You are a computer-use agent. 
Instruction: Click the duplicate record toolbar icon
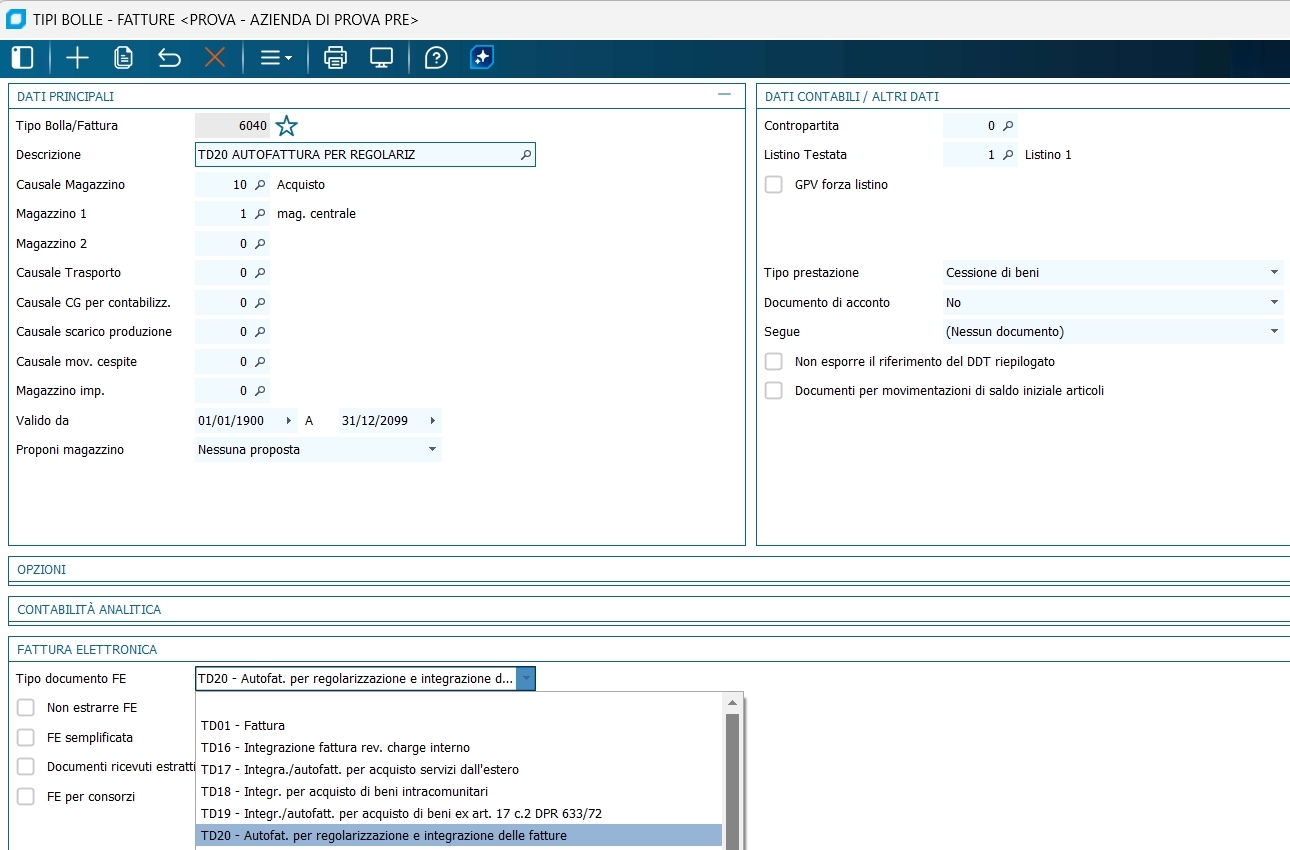124,58
